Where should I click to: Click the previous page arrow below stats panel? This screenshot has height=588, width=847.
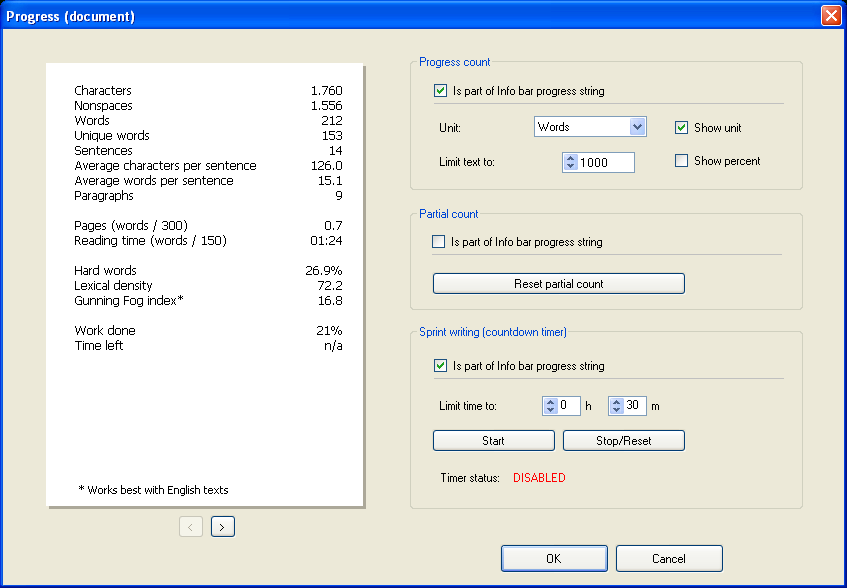click(x=190, y=526)
